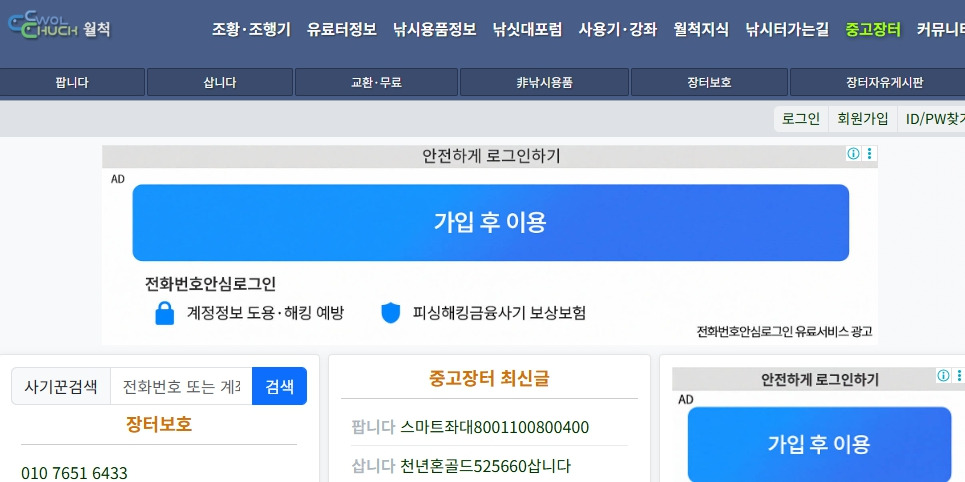Click the sidebar 안전하게 로그인하기 ad title
The width and height of the screenshot is (965, 482).
point(820,379)
